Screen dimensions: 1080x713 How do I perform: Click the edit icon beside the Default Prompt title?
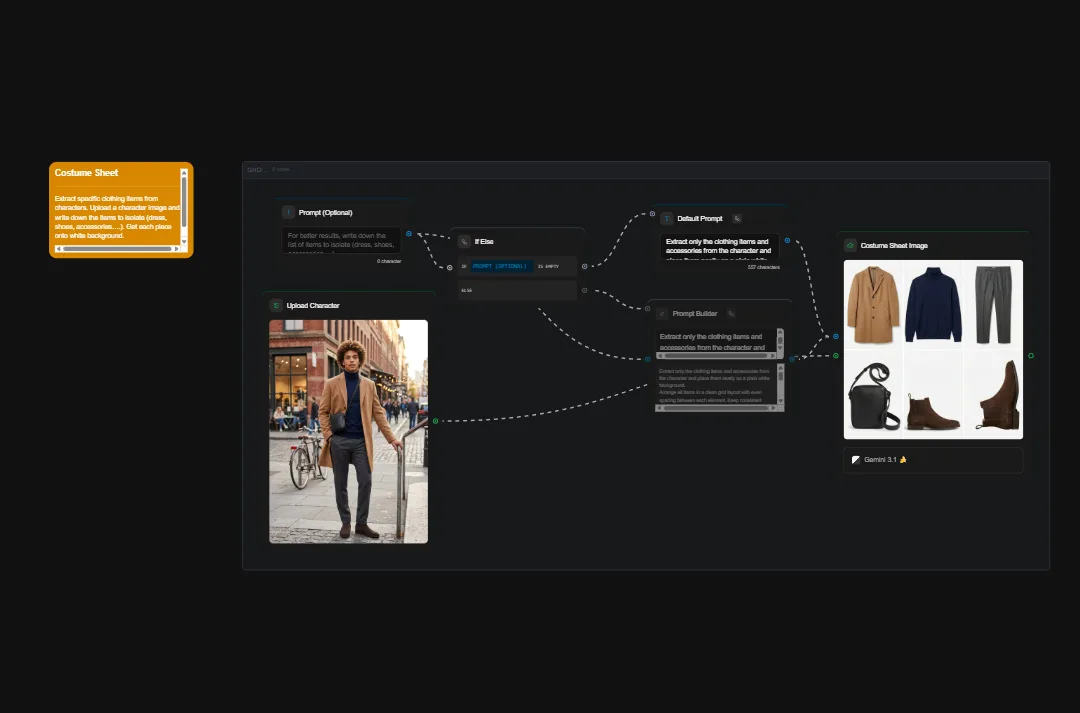pyautogui.click(x=737, y=219)
